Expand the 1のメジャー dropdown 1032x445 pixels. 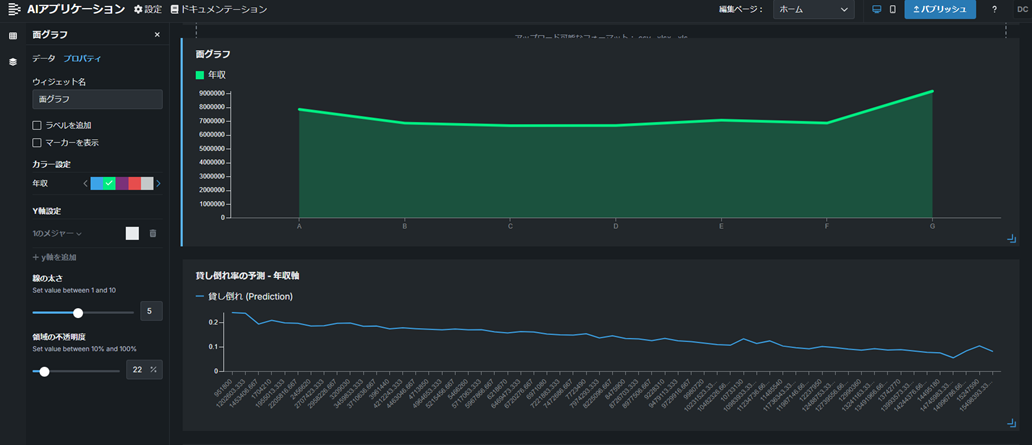(x=57, y=233)
